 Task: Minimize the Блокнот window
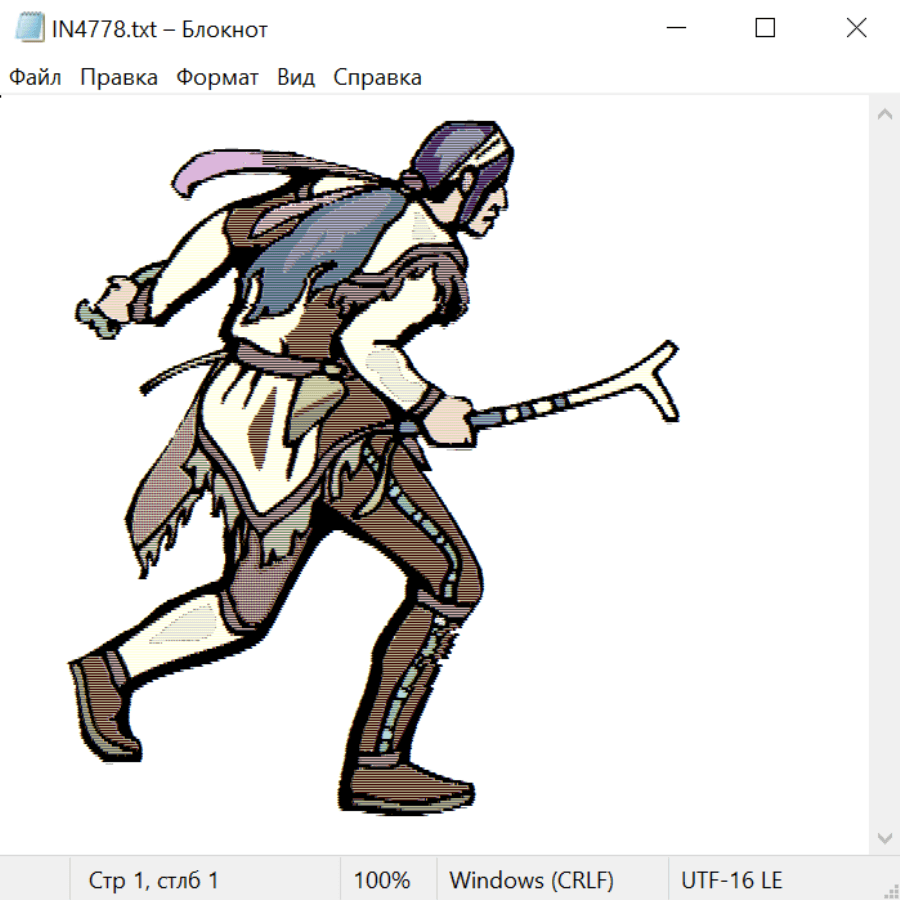[675, 29]
